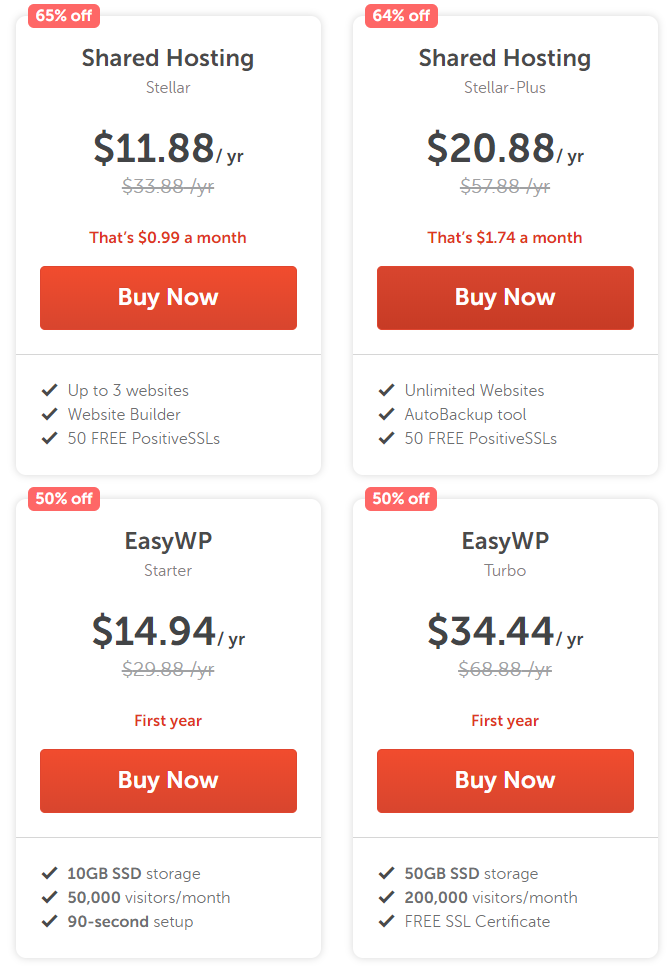Click 50% off badge on EasyWP Turbo
The height and width of the screenshot is (966, 671).
click(401, 499)
